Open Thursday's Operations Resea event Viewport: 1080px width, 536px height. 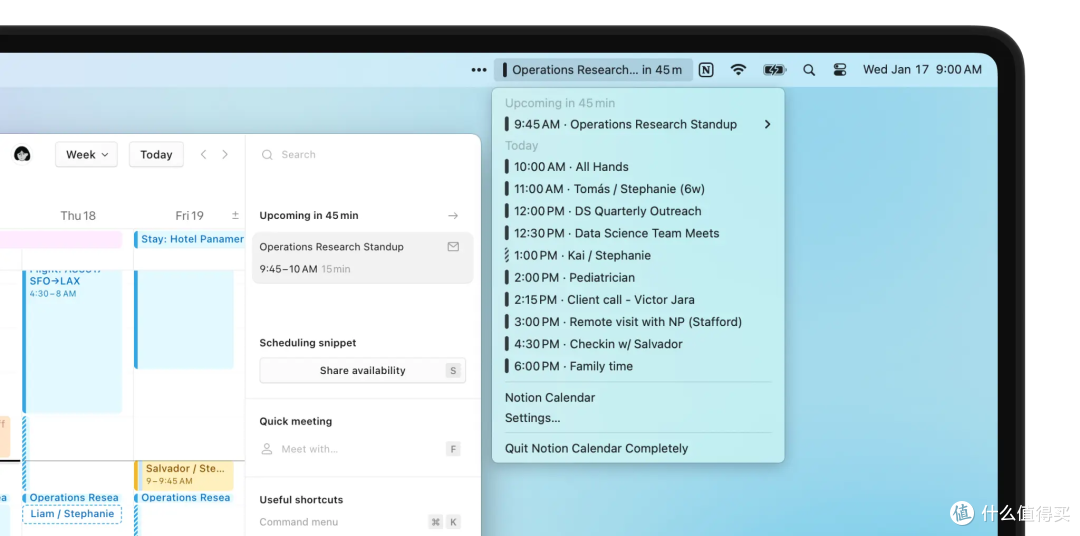pos(72,497)
